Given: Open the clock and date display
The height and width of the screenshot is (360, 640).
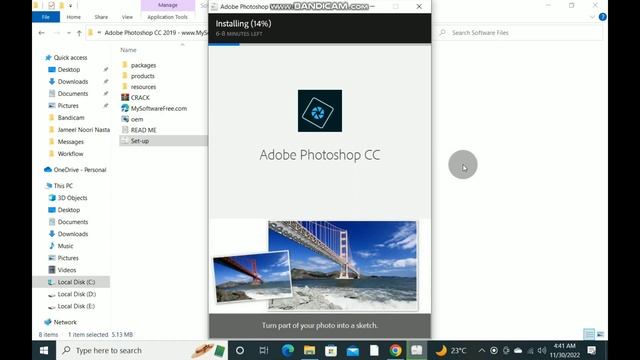Looking at the screenshot, I should click(564, 351).
